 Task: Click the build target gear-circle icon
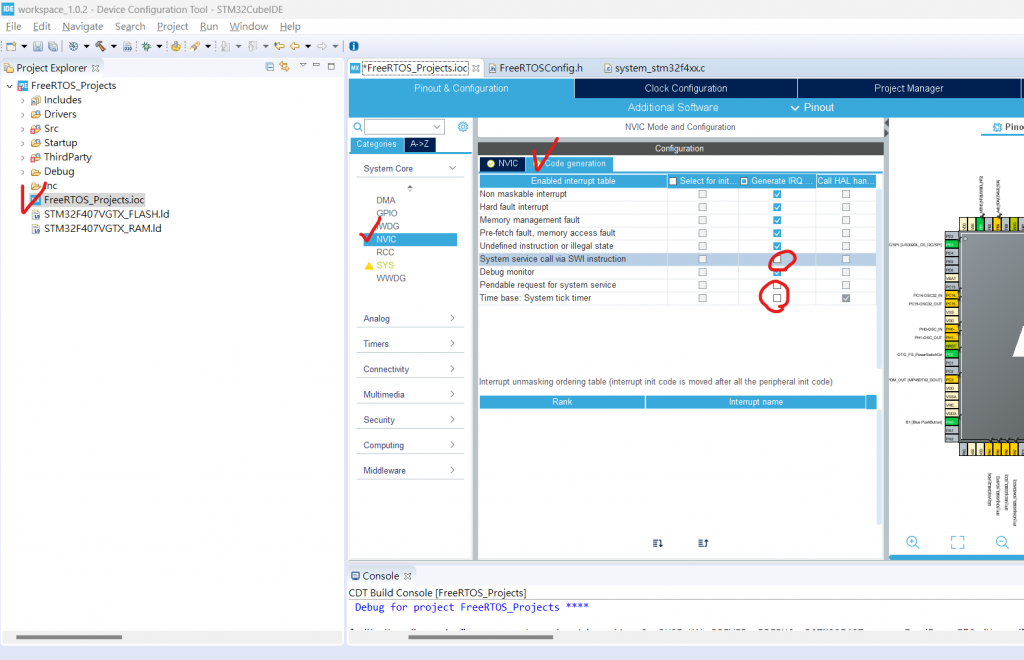point(73,46)
